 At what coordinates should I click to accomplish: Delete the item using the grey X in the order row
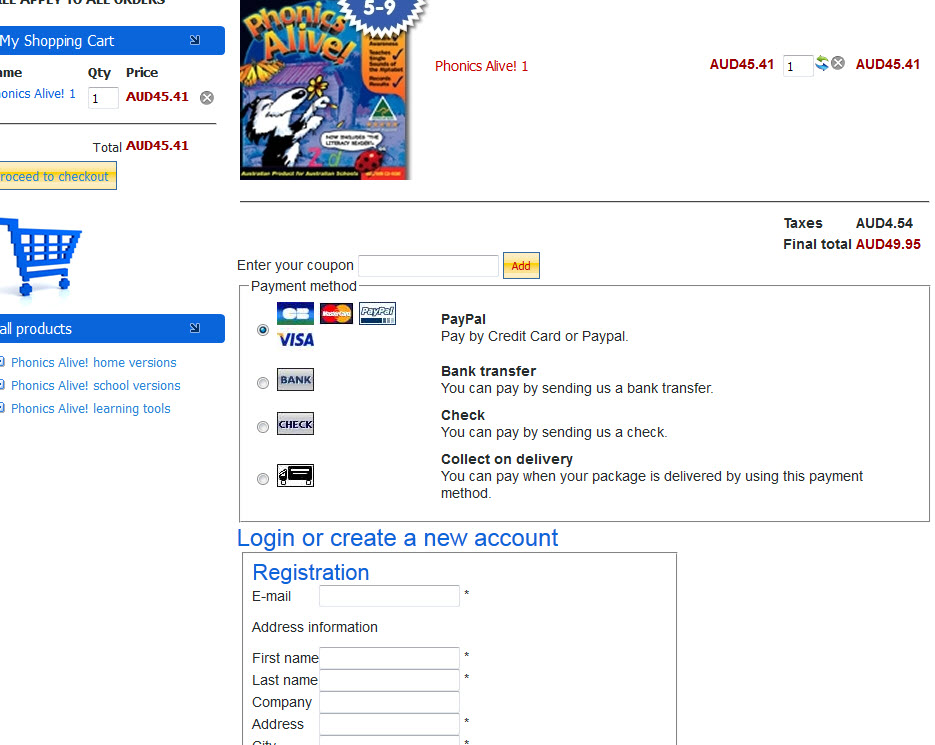[x=838, y=63]
